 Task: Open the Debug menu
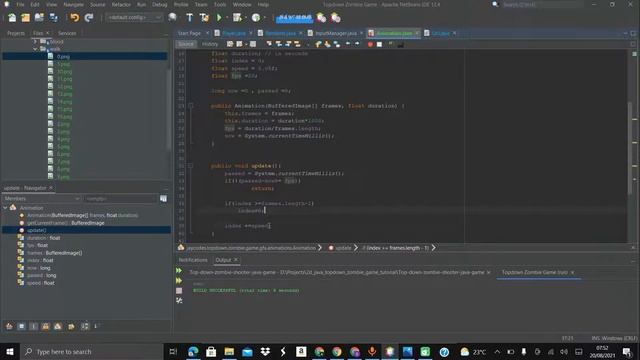[x=160, y=4]
